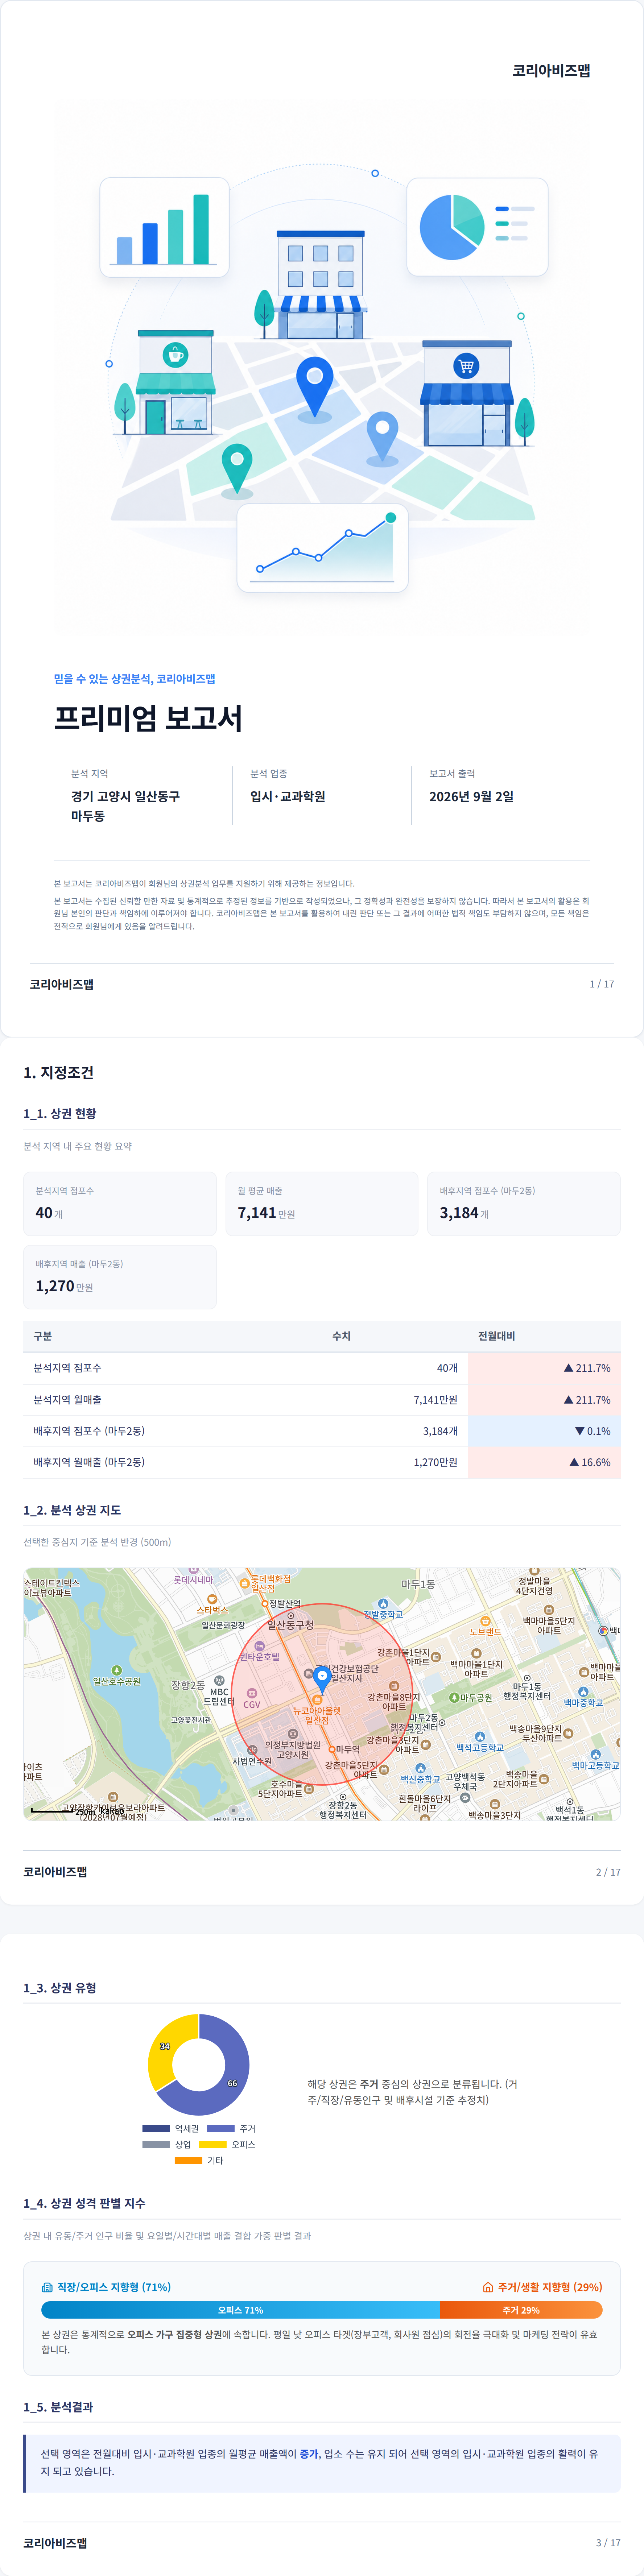
Task: Click the 2 / 17 page number
Action: point(608,1872)
